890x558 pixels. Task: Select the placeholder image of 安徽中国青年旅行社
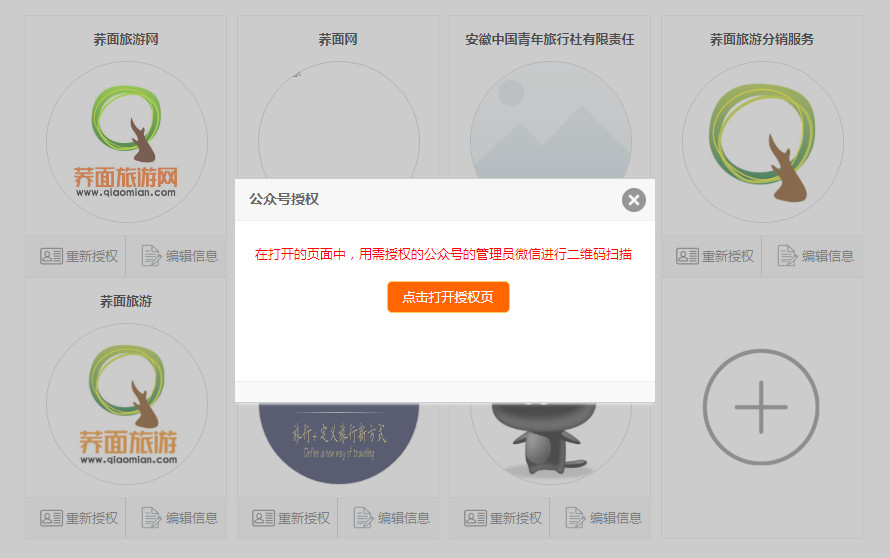(x=551, y=120)
